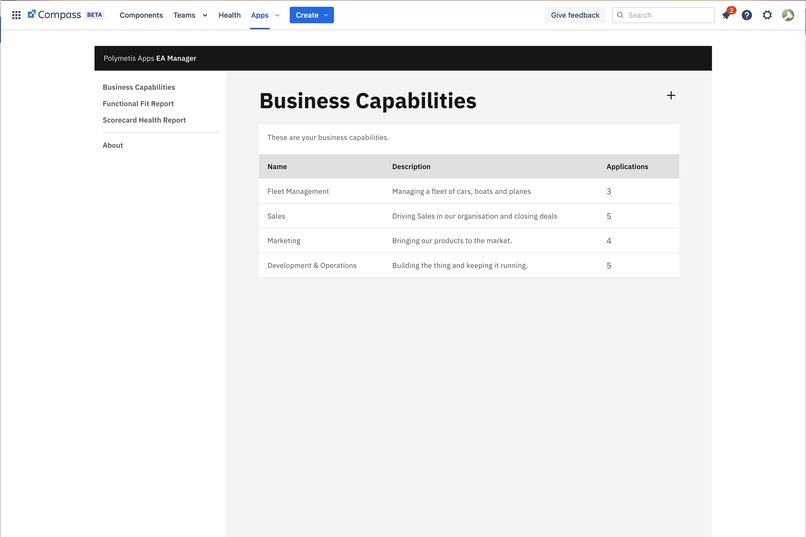Click the applications count for Marketing
806x537 pixels.
609,240
